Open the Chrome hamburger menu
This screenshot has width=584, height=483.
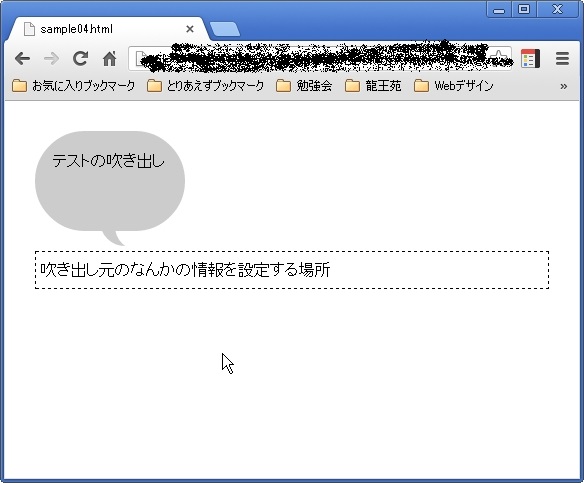[562, 59]
